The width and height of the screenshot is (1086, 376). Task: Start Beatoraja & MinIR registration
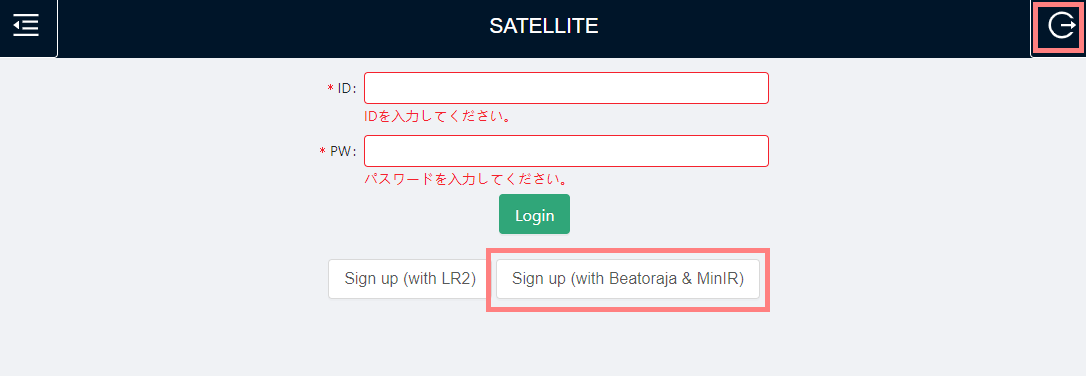[x=627, y=279]
